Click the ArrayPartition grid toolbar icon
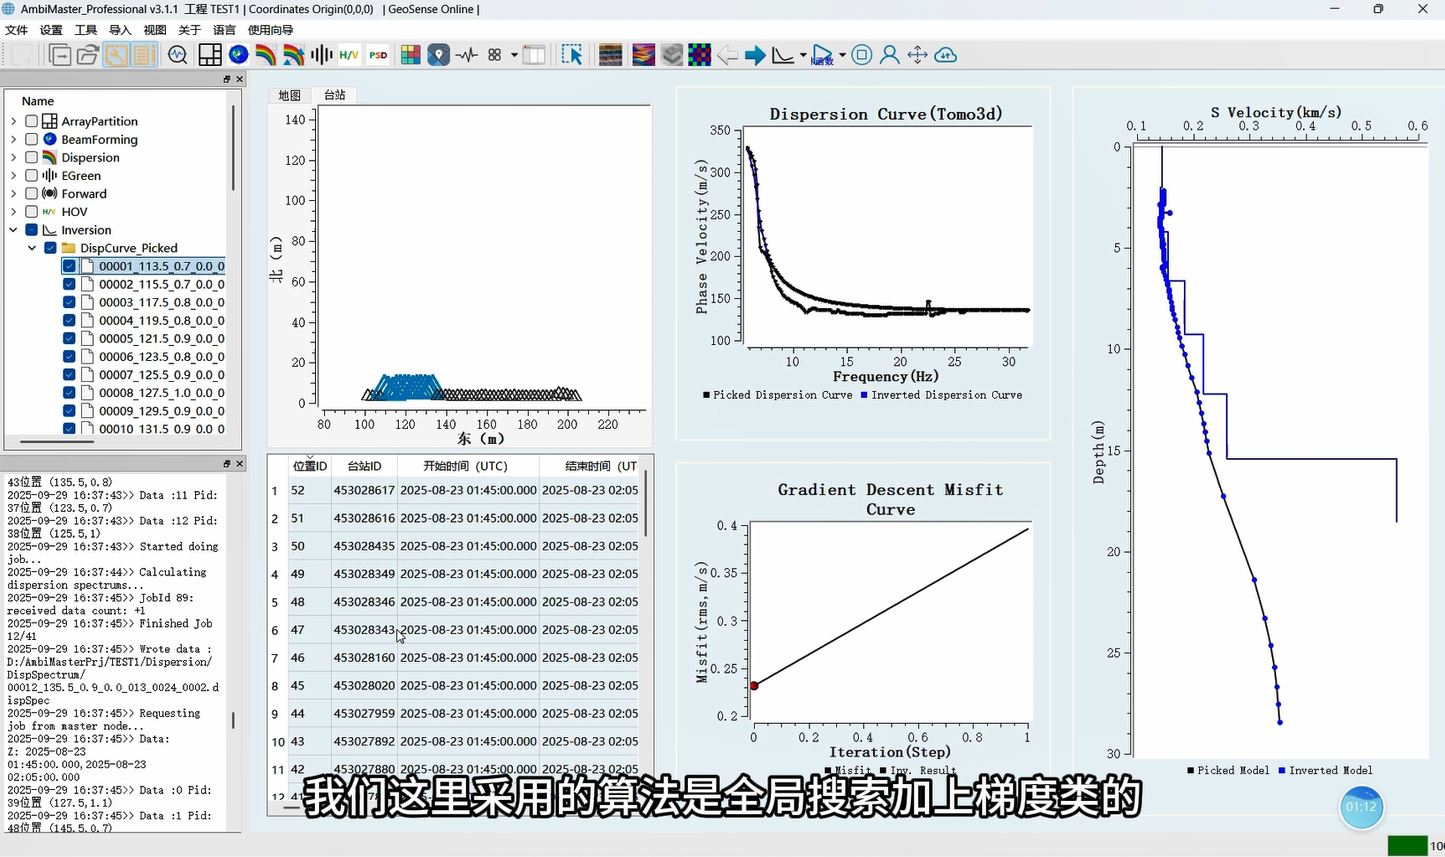 [210, 54]
